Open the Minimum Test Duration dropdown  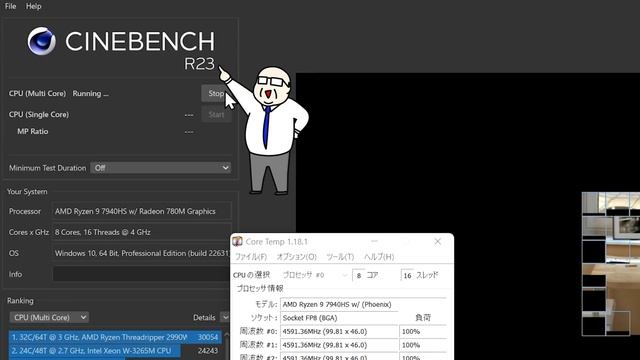[x=160, y=168]
